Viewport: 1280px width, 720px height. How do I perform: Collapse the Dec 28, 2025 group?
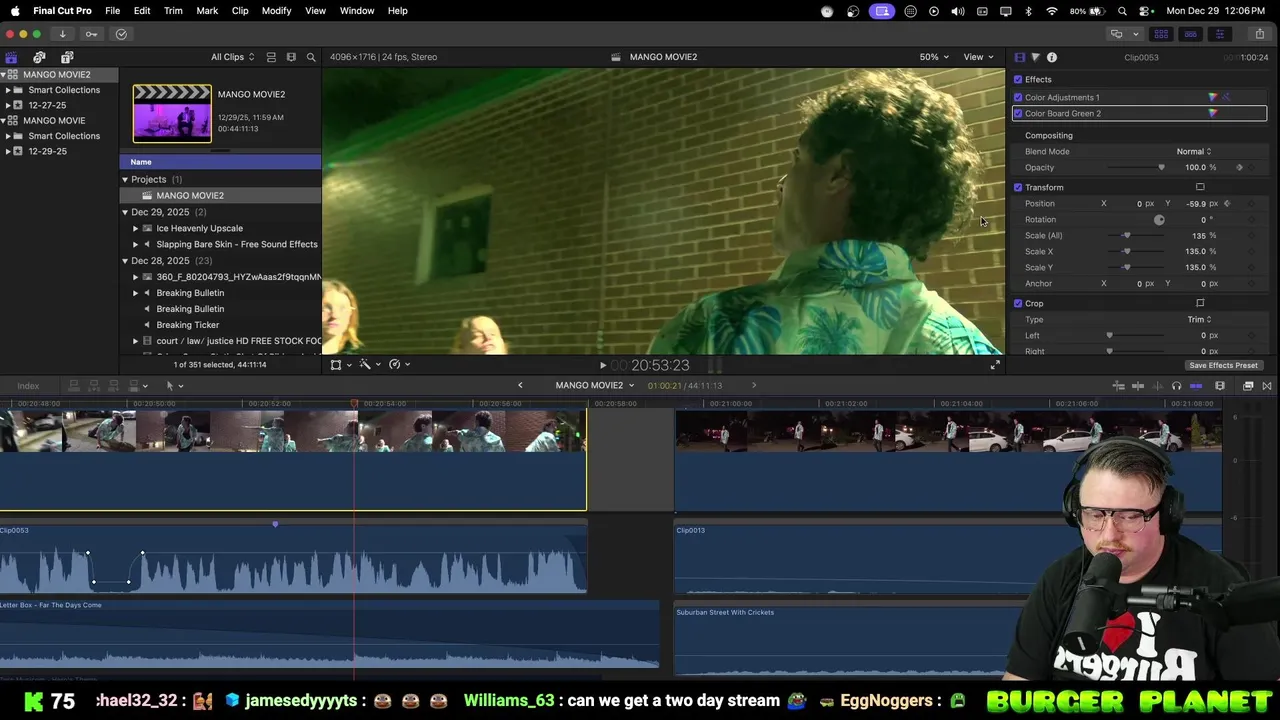tap(125, 260)
